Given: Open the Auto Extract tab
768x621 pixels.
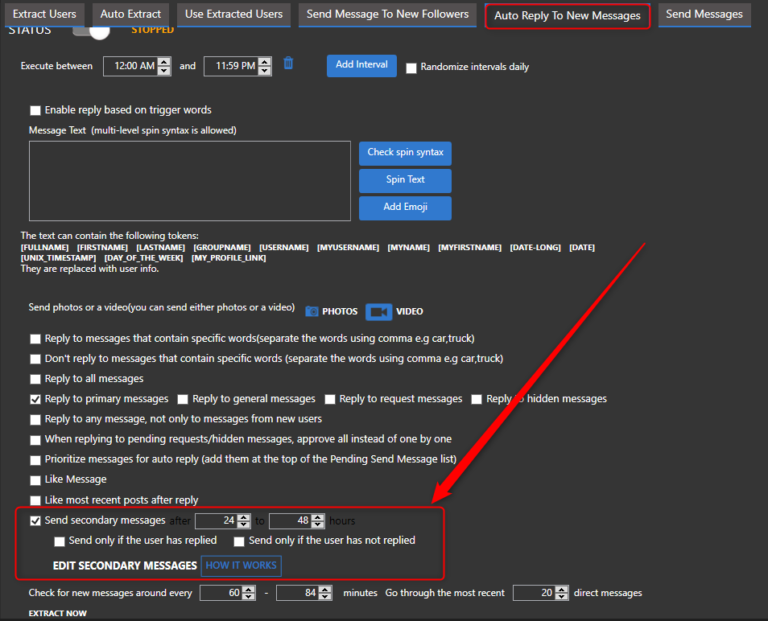Looking at the screenshot, I should pyautogui.click(x=131, y=14).
